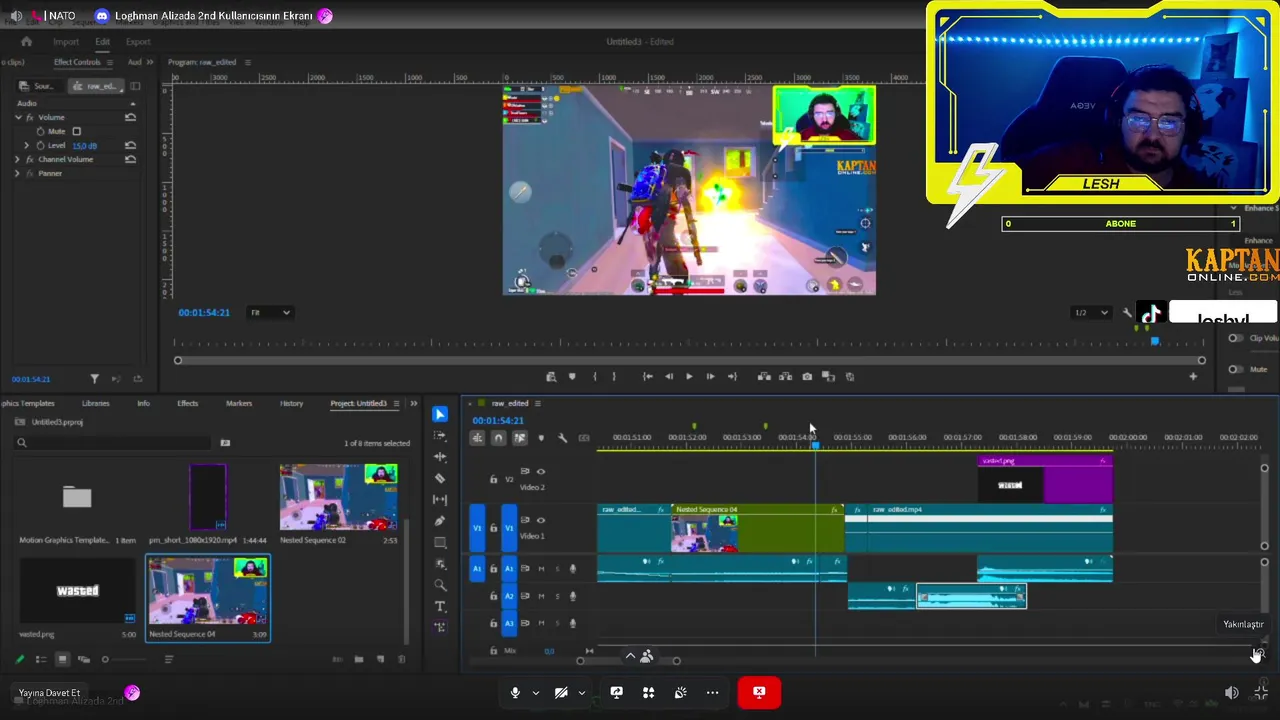Switch to the History panel tab
The image size is (1280, 720).
[x=291, y=403]
